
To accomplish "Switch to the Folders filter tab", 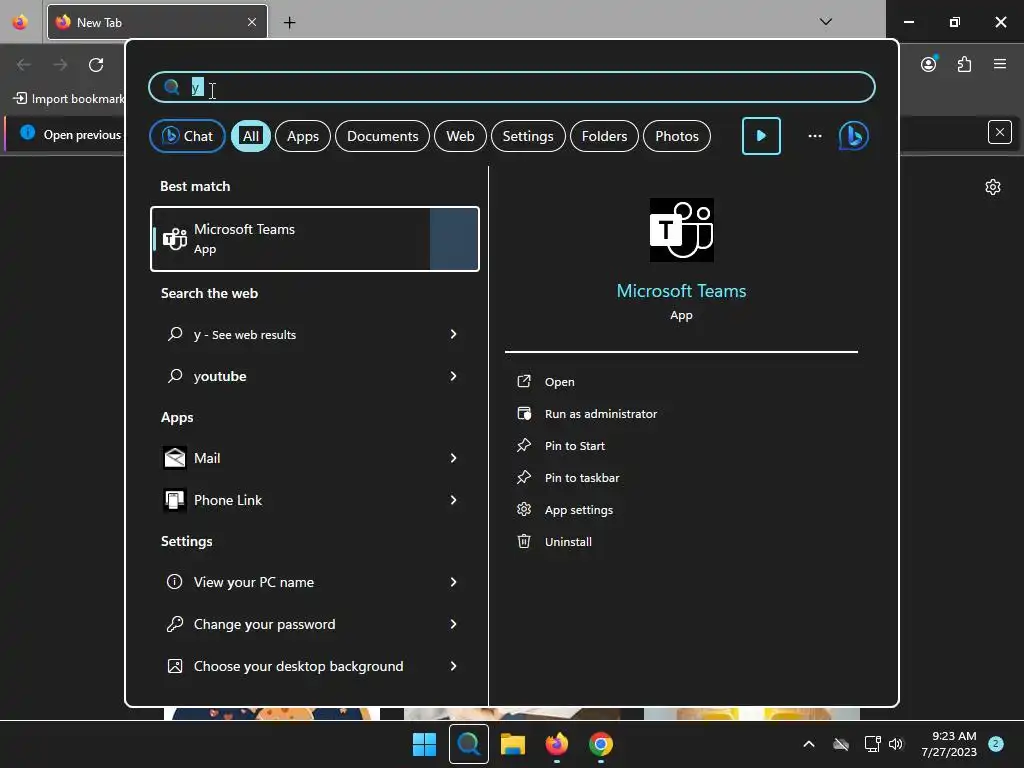I will click(604, 136).
